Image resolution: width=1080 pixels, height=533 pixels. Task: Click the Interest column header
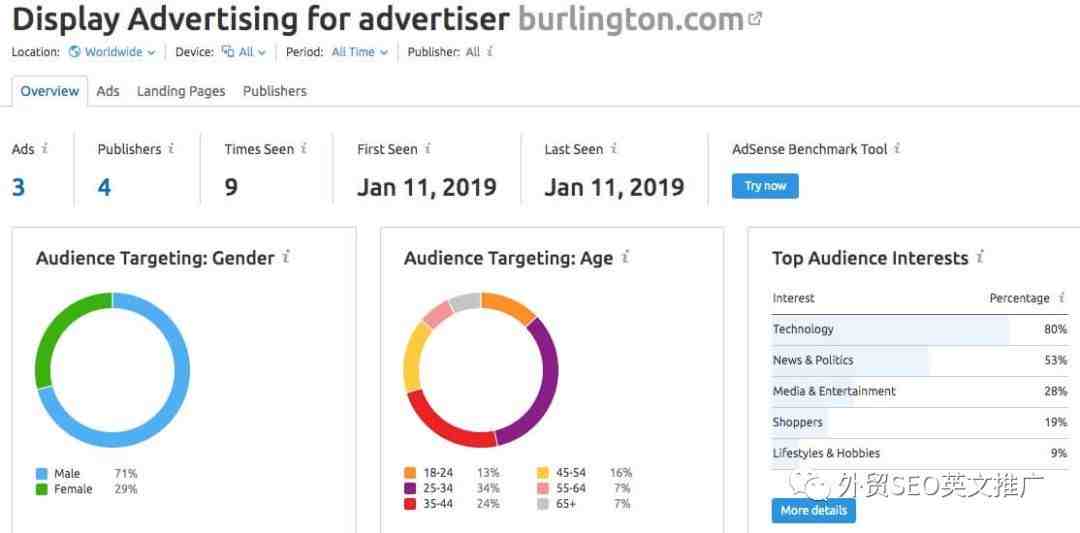point(793,298)
